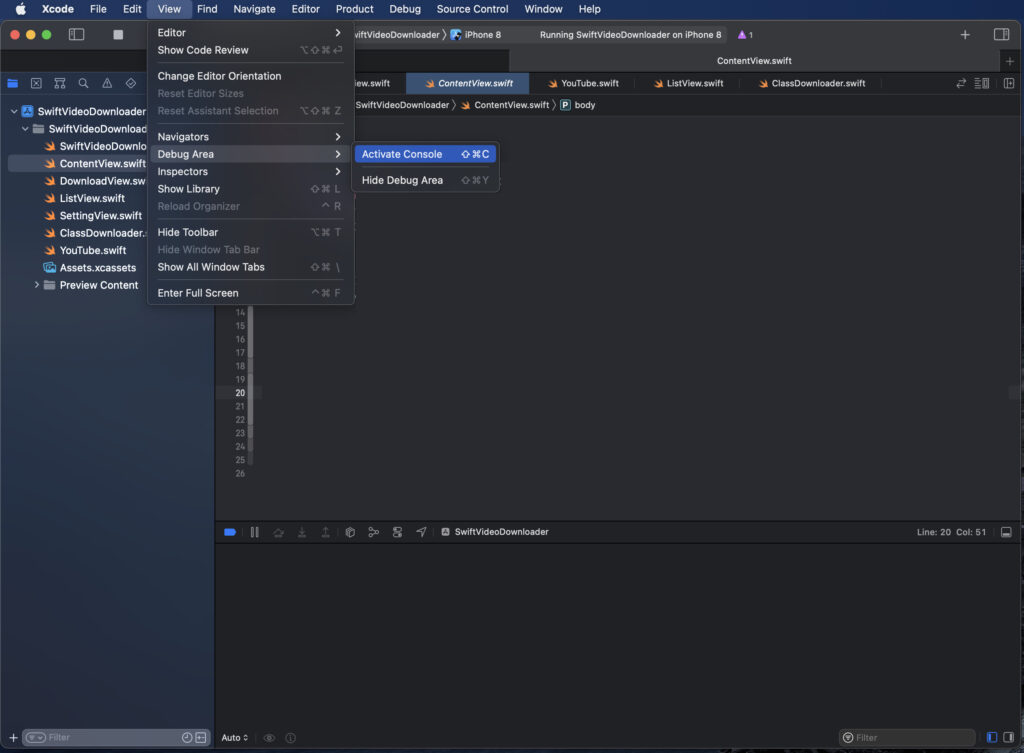The width and height of the screenshot is (1024, 753).
Task: Toggle the variables view pane button
Action: (x=992, y=737)
